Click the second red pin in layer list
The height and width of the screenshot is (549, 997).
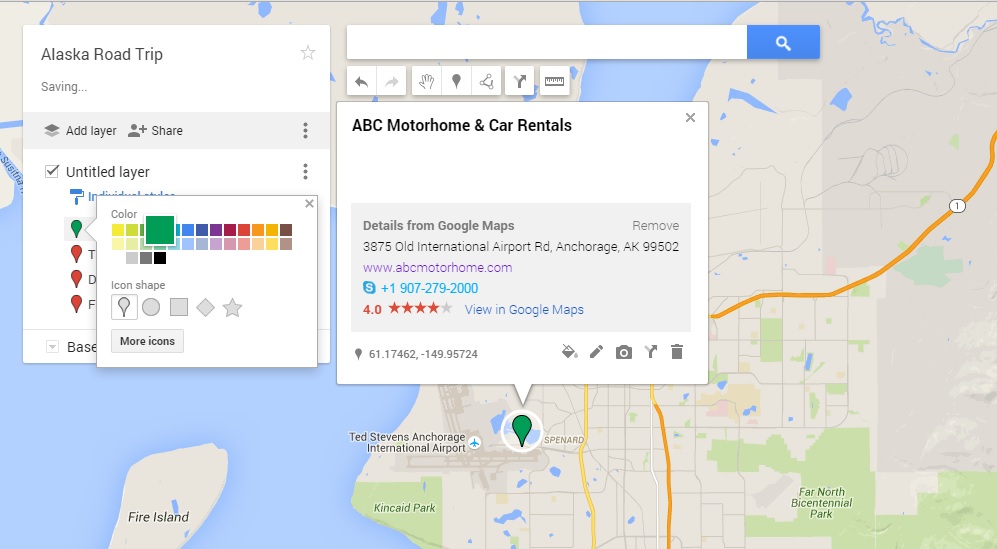[x=76, y=279]
